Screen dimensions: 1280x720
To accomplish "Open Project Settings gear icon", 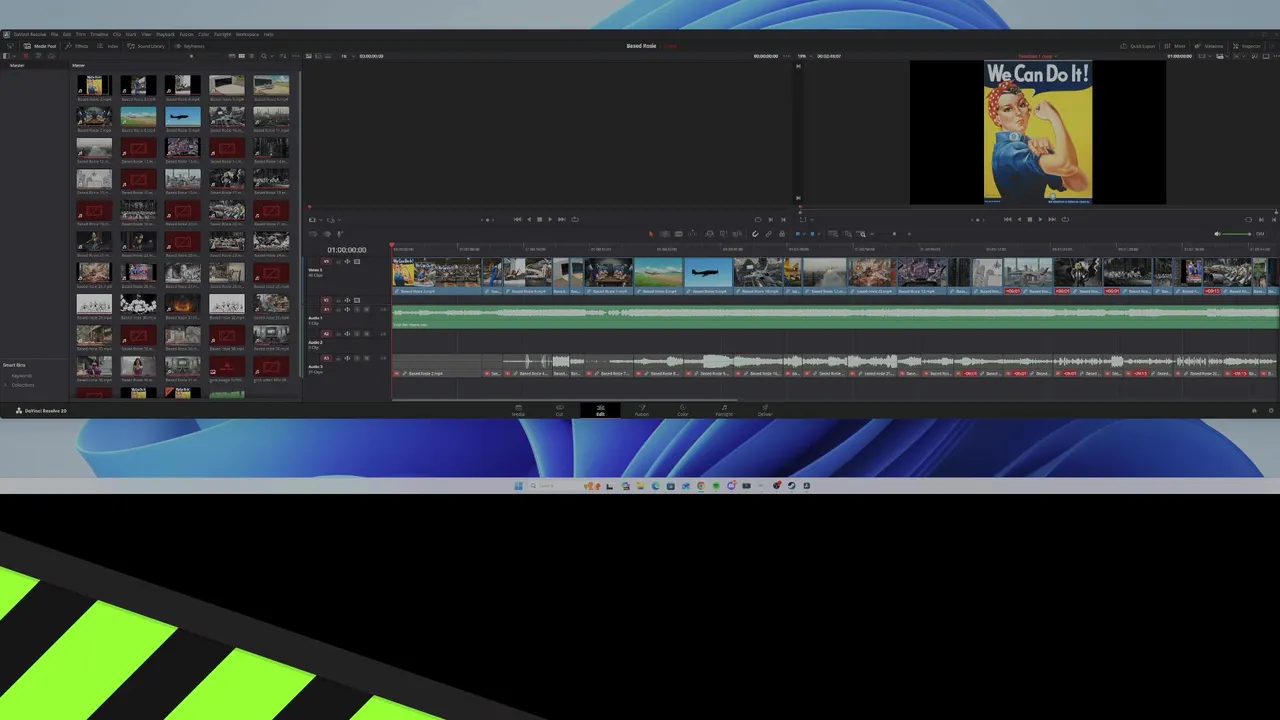I will (1271, 410).
